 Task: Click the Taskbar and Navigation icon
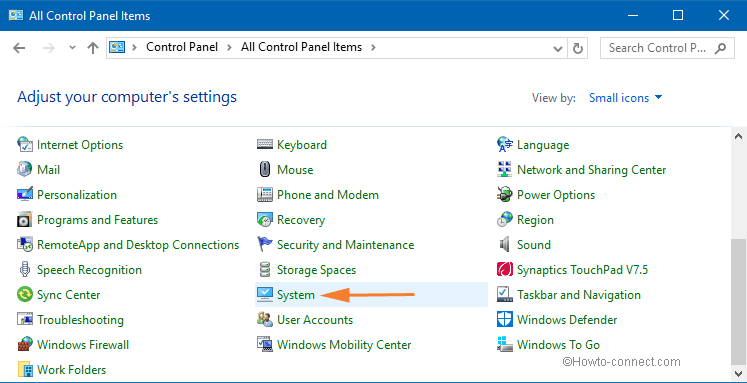[x=505, y=294]
